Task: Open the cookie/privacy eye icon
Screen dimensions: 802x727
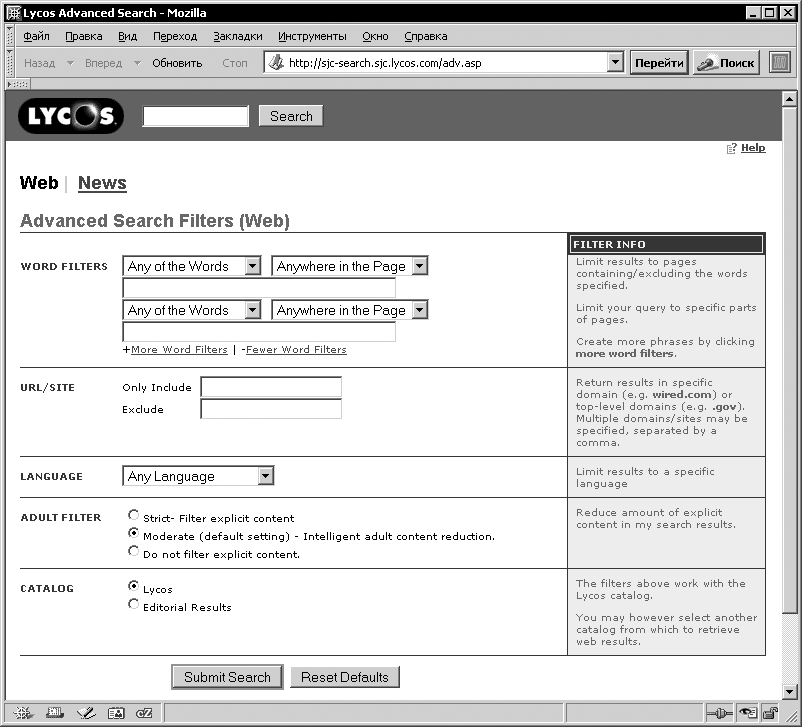Action: click(747, 713)
